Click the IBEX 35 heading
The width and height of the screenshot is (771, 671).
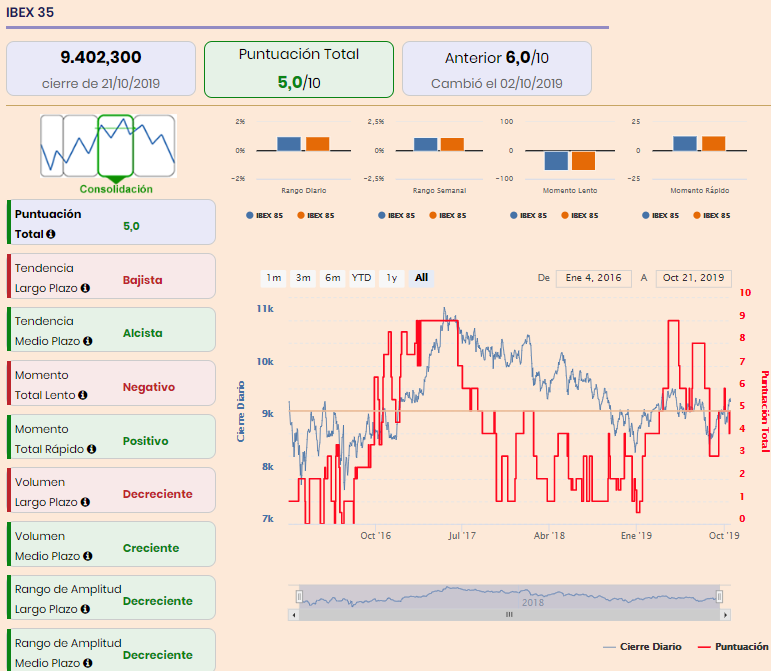tap(30, 12)
